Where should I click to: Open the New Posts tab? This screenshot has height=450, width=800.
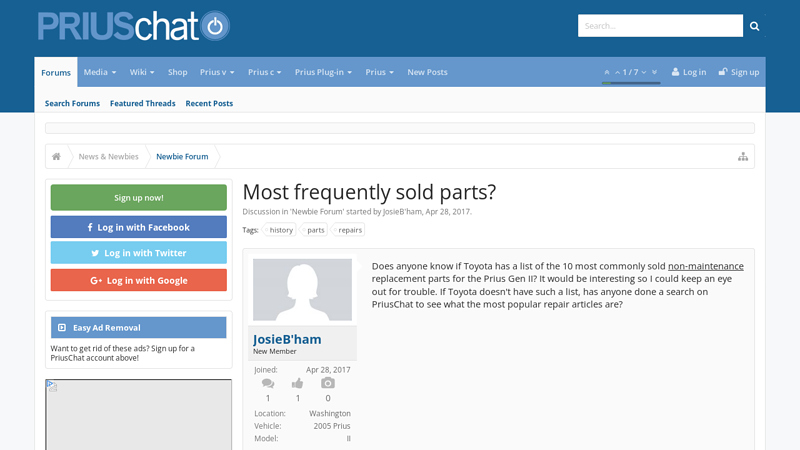tap(427, 72)
